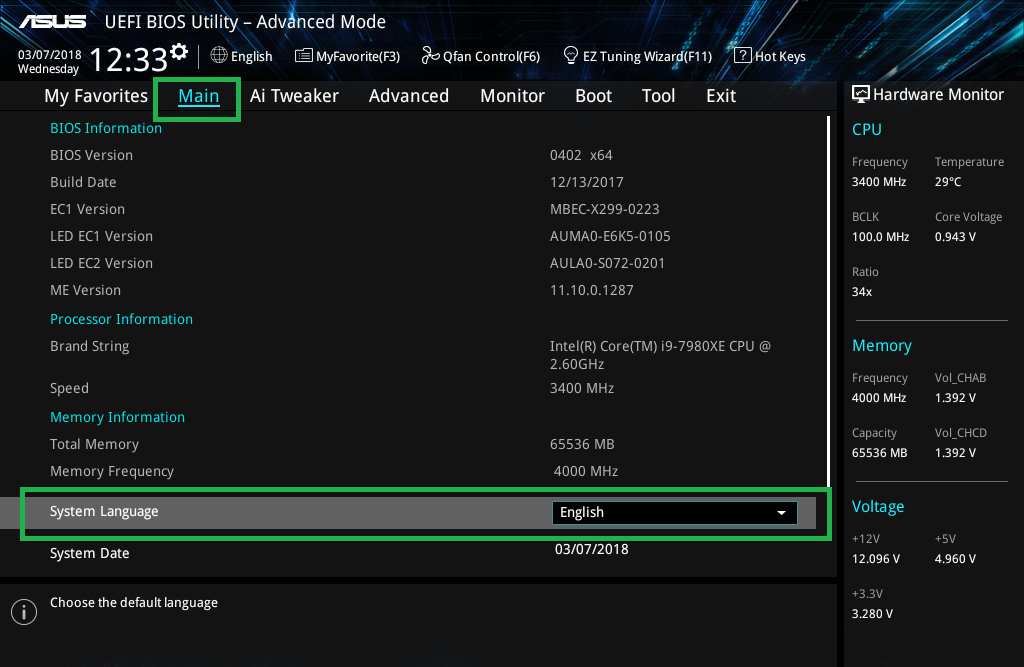
Task: Click English language button in header
Action: click(x=242, y=56)
